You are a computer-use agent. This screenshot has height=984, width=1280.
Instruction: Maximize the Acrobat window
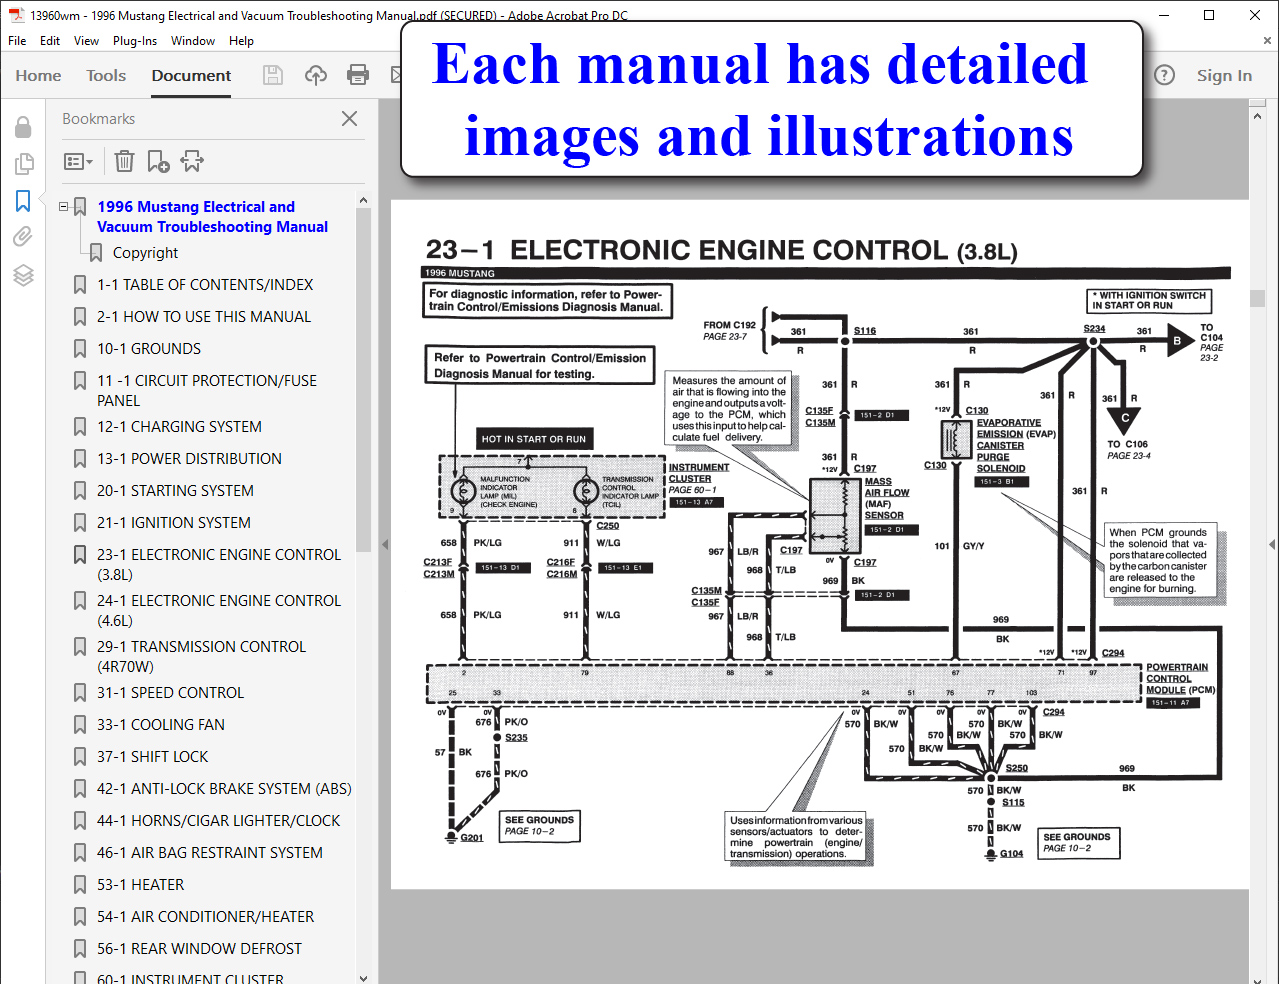(1209, 15)
